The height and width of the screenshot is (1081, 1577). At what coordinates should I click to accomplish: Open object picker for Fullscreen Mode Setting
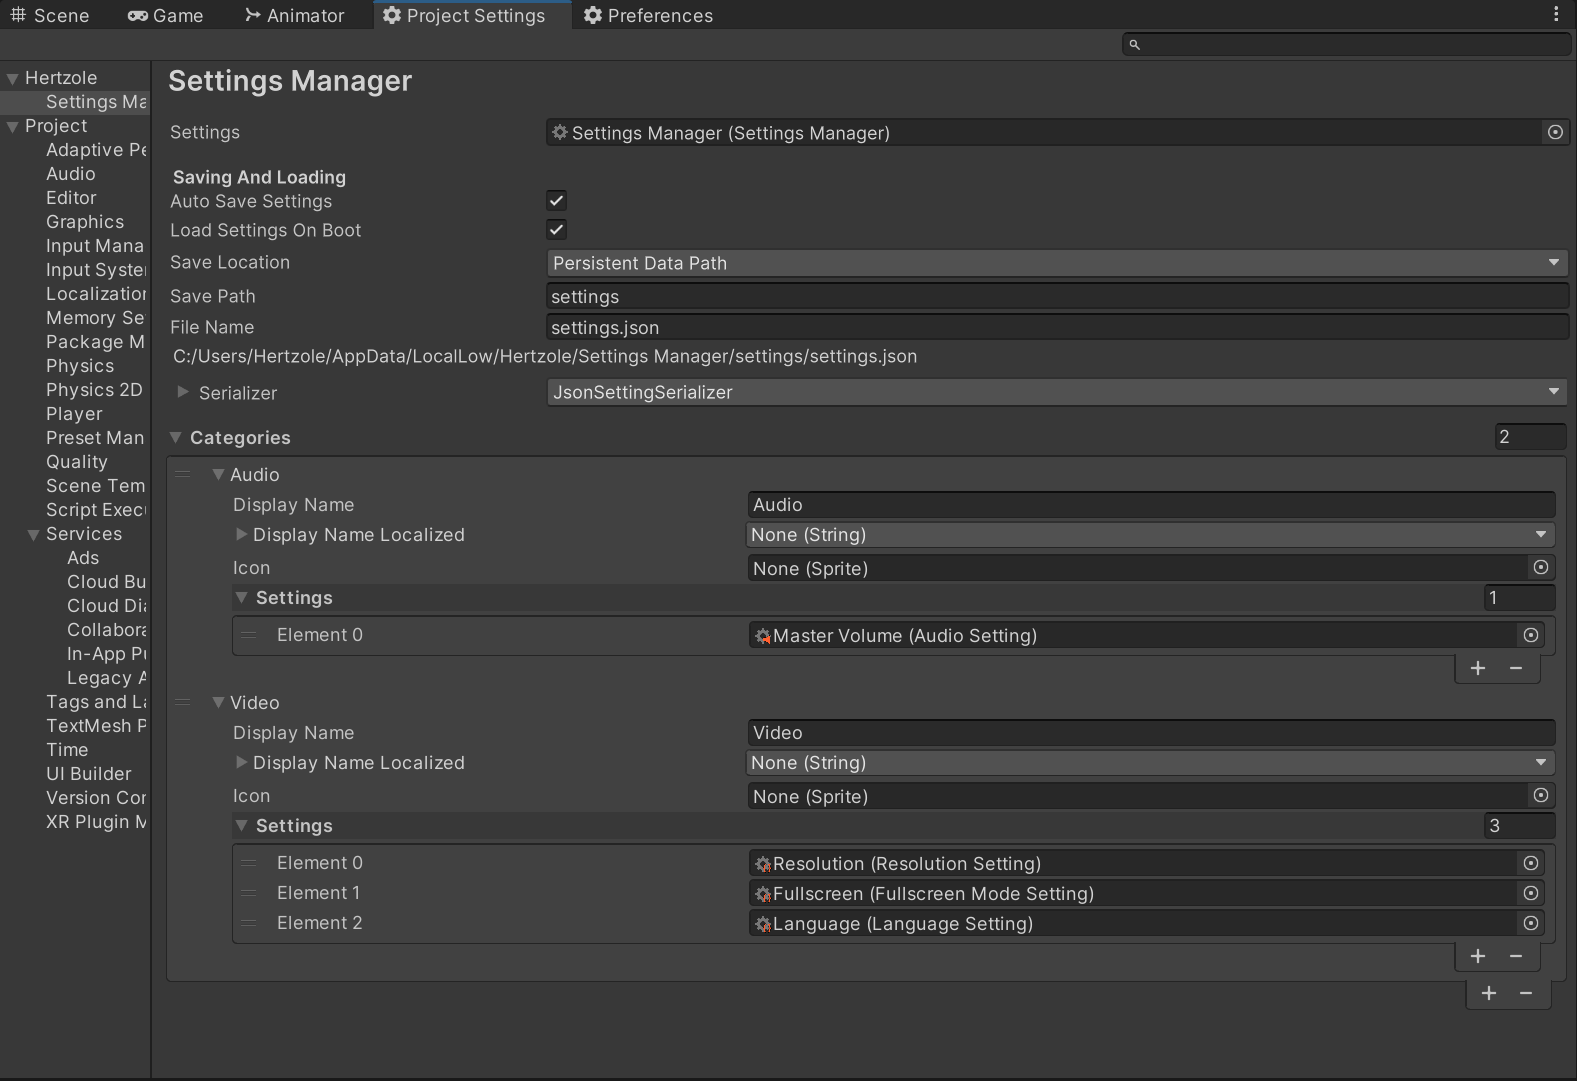1530,893
